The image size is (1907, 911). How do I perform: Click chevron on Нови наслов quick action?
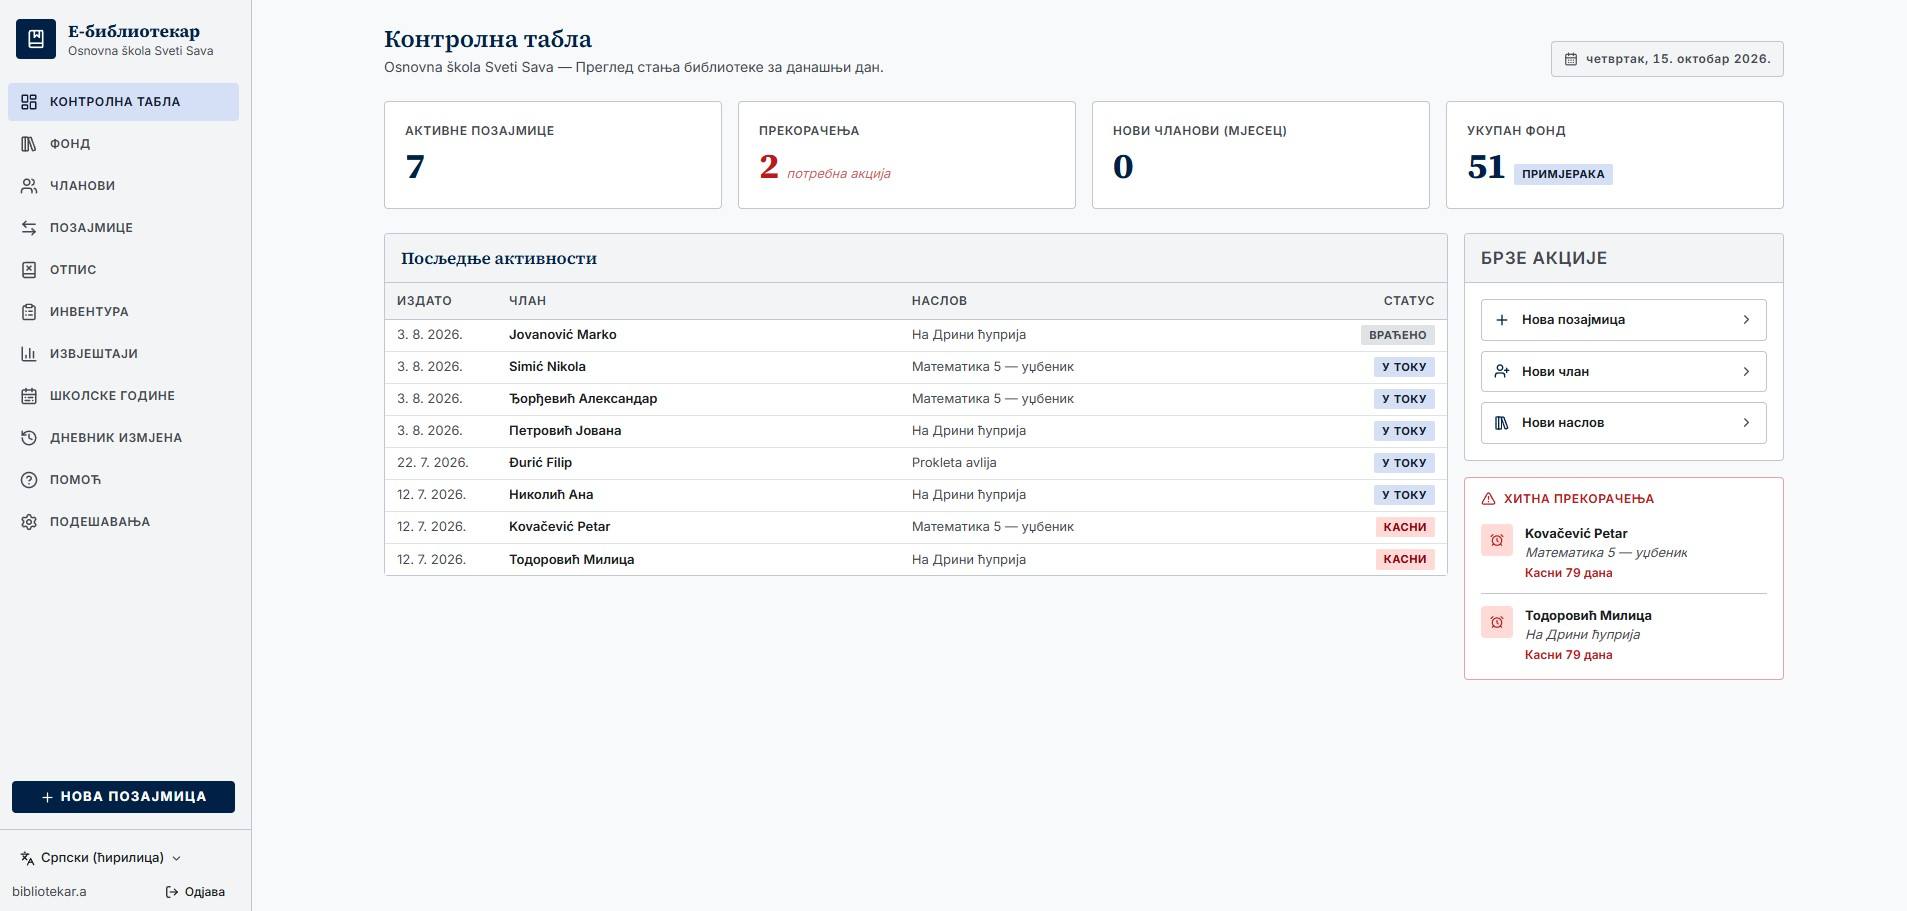point(1746,423)
